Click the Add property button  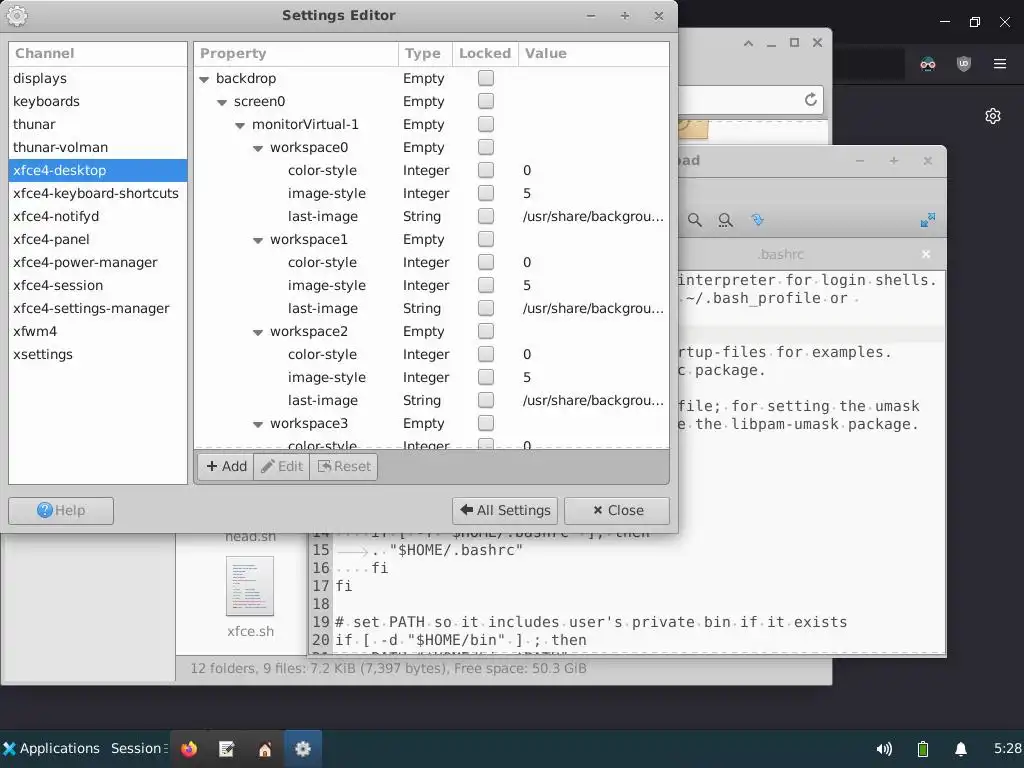click(226, 466)
